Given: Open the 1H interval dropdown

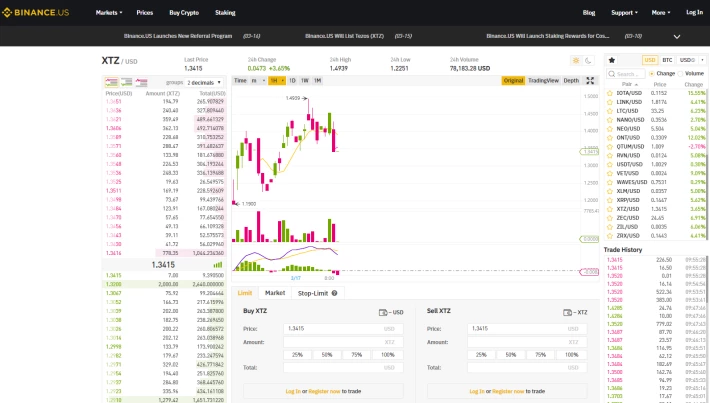Looking at the screenshot, I should [x=277, y=81].
